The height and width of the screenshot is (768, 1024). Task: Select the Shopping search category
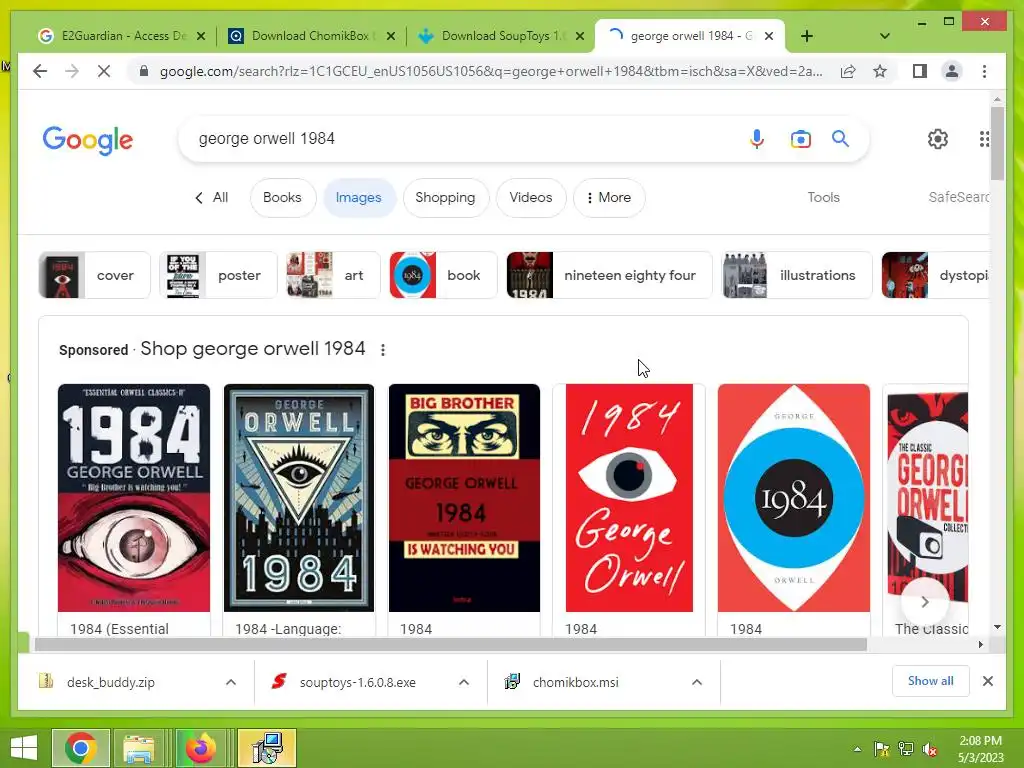coord(445,197)
